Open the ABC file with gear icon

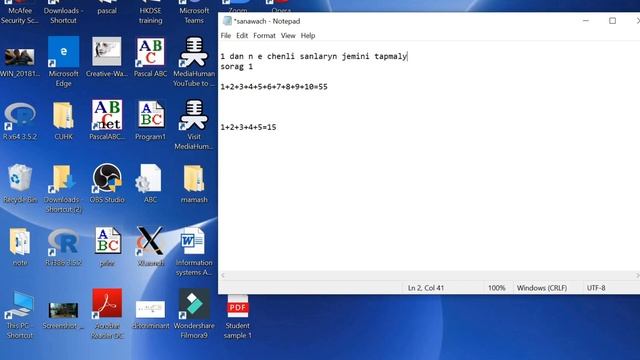(x=149, y=178)
